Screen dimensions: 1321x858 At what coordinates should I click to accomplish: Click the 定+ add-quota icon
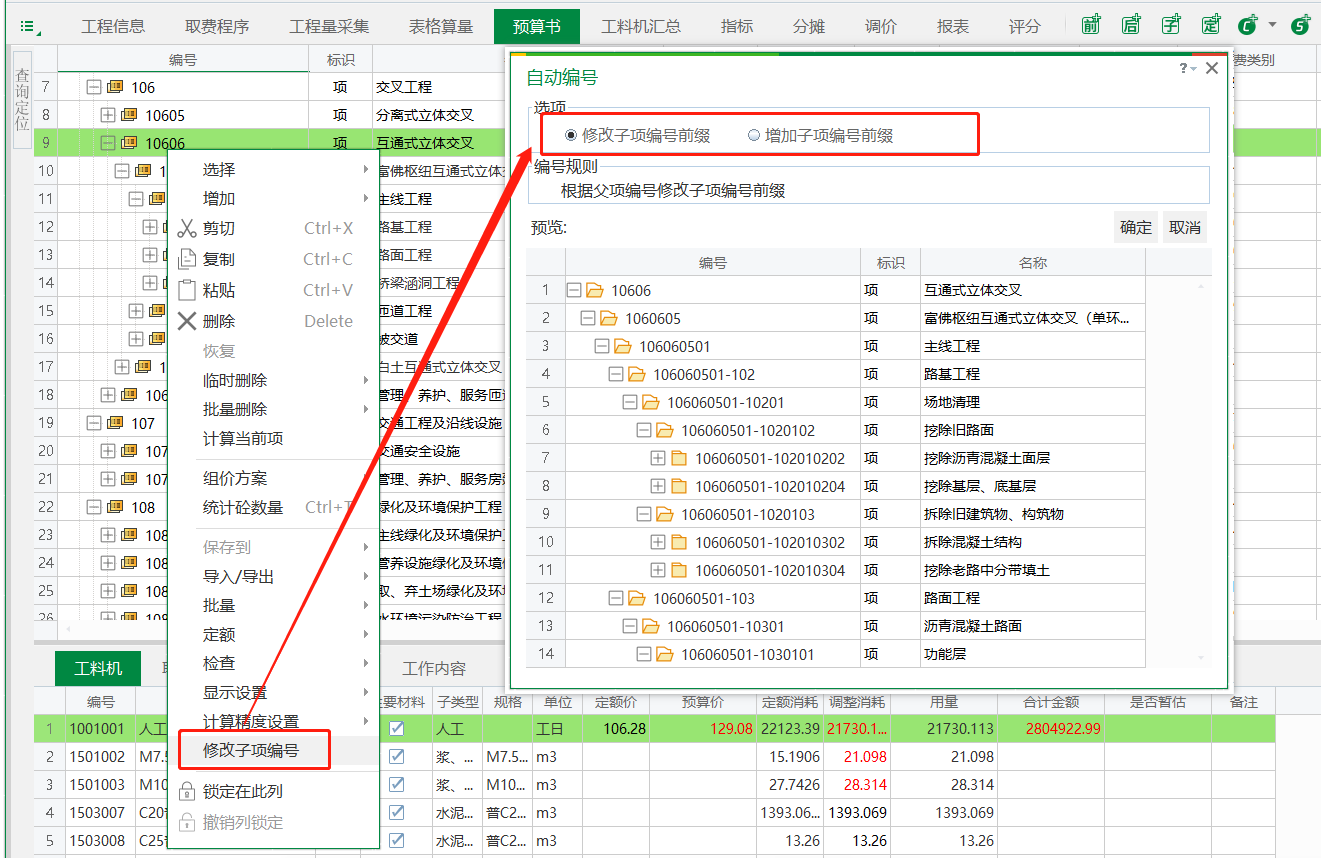(1211, 25)
